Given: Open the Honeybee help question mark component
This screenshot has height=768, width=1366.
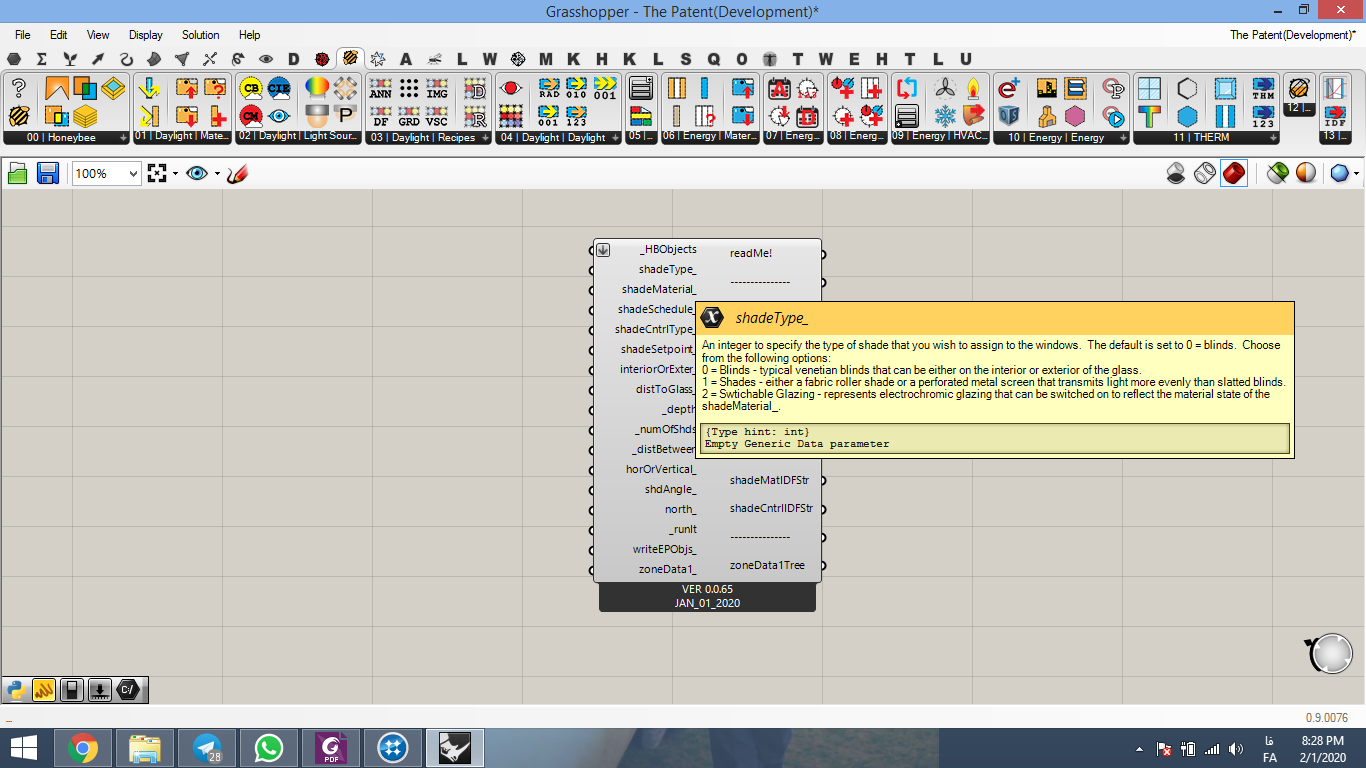Looking at the screenshot, I should 18,88.
